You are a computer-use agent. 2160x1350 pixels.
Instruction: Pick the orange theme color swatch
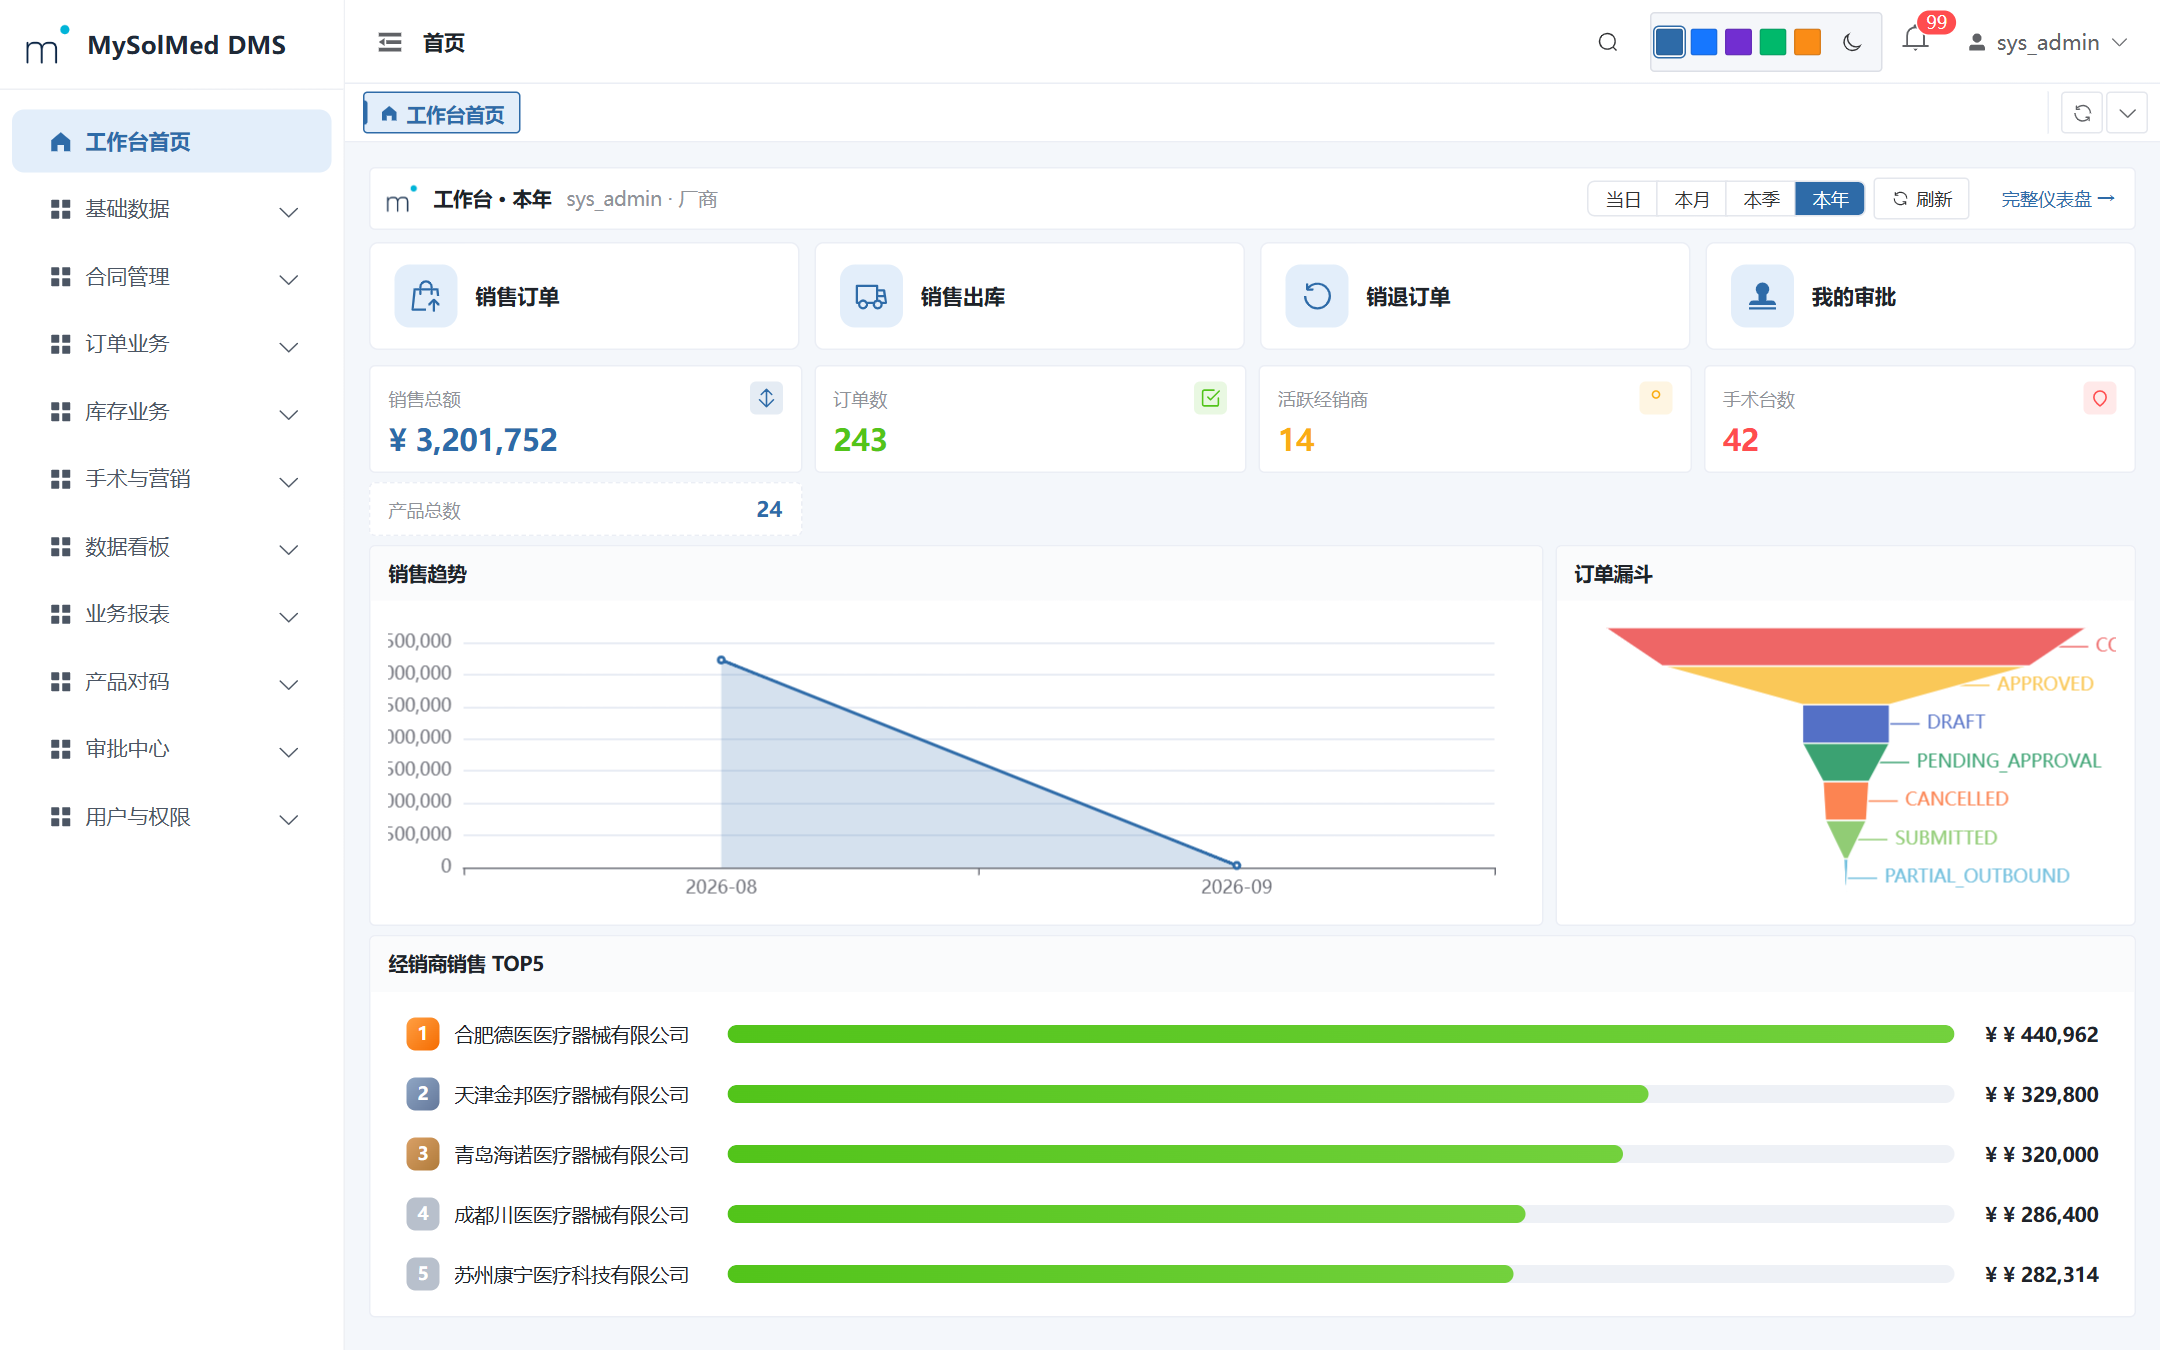(1807, 42)
